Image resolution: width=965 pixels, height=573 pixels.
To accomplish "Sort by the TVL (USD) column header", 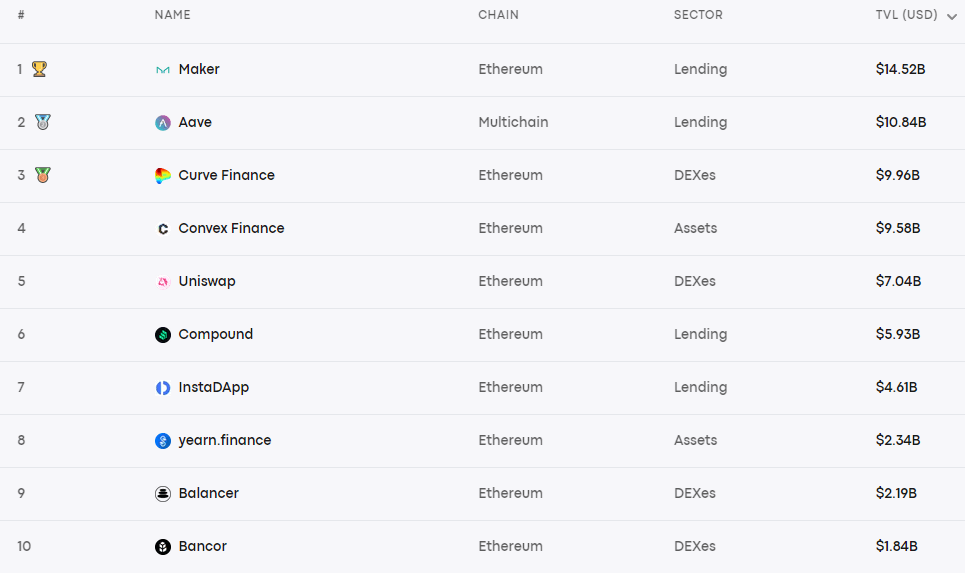I will (x=907, y=15).
